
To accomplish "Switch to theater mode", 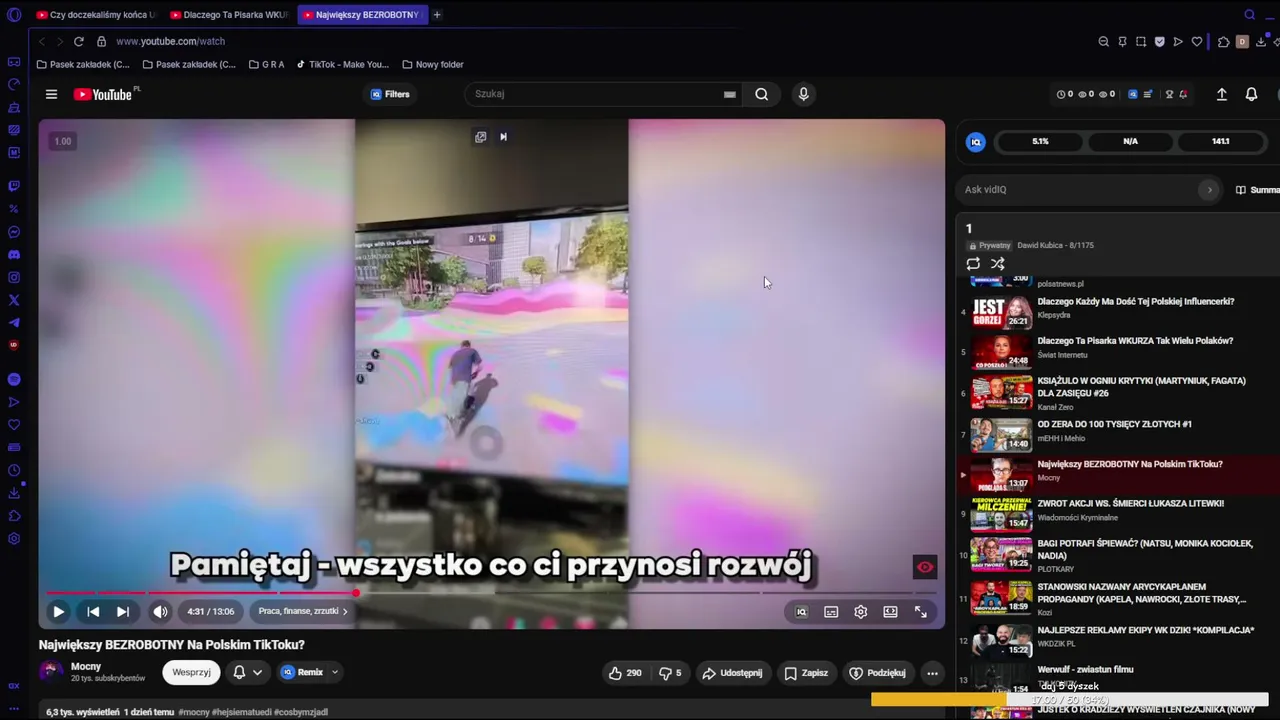I will coord(891,612).
